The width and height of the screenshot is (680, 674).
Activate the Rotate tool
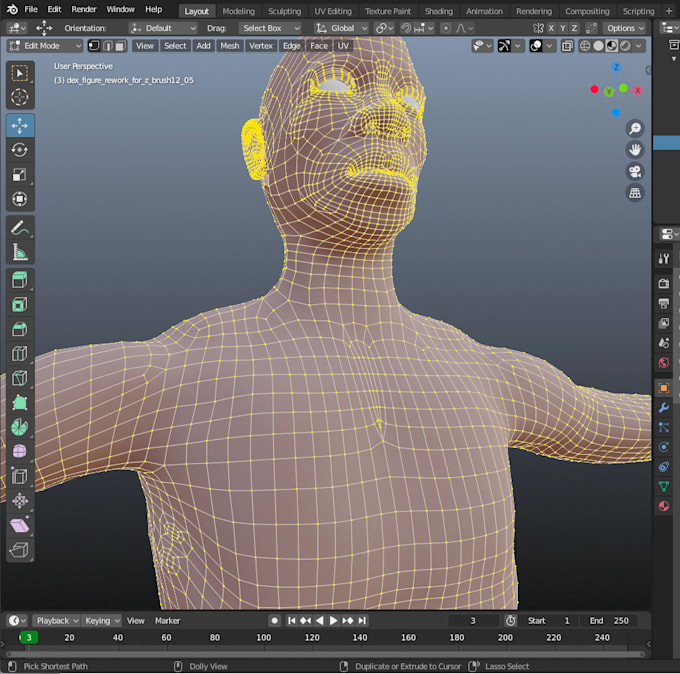(x=20, y=150)
